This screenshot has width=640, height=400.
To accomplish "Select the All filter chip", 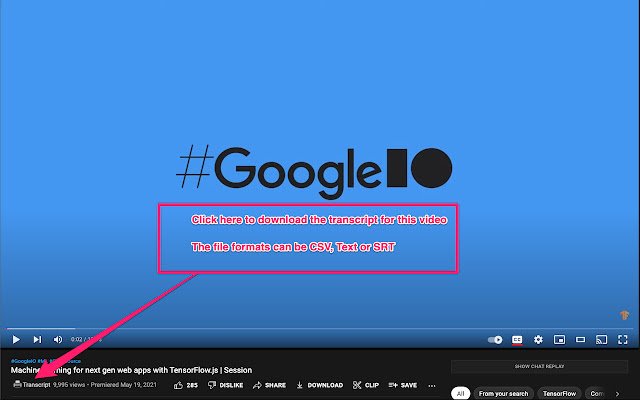I will click(460, 393).
